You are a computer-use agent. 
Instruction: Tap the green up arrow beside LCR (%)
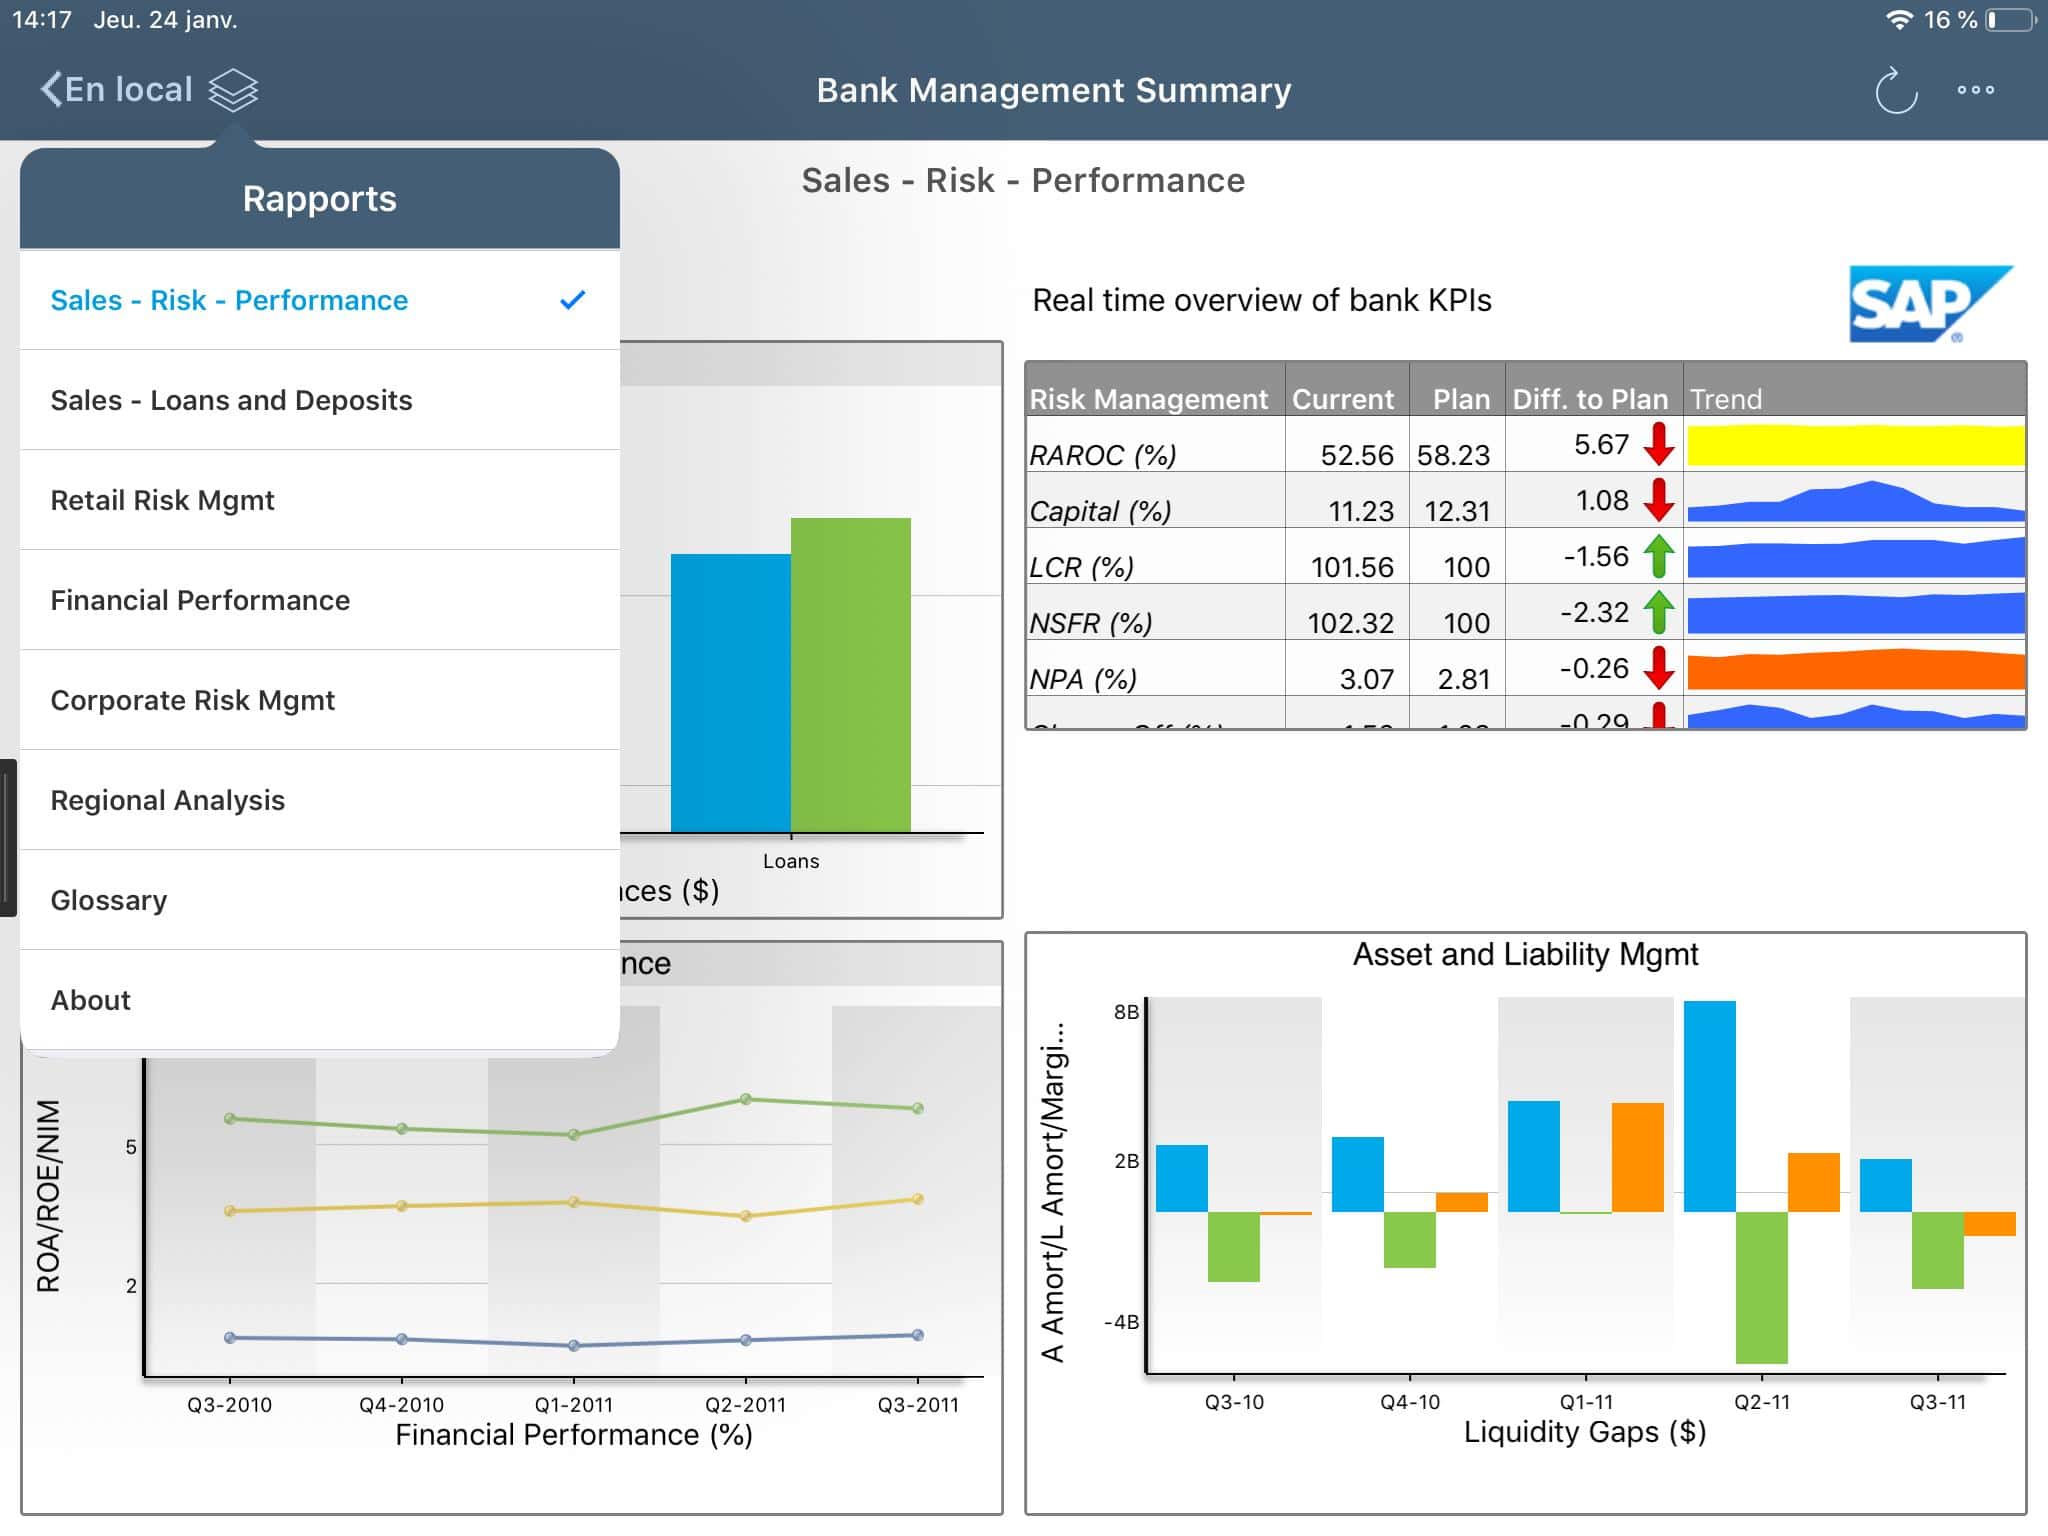pos(1660,557)
